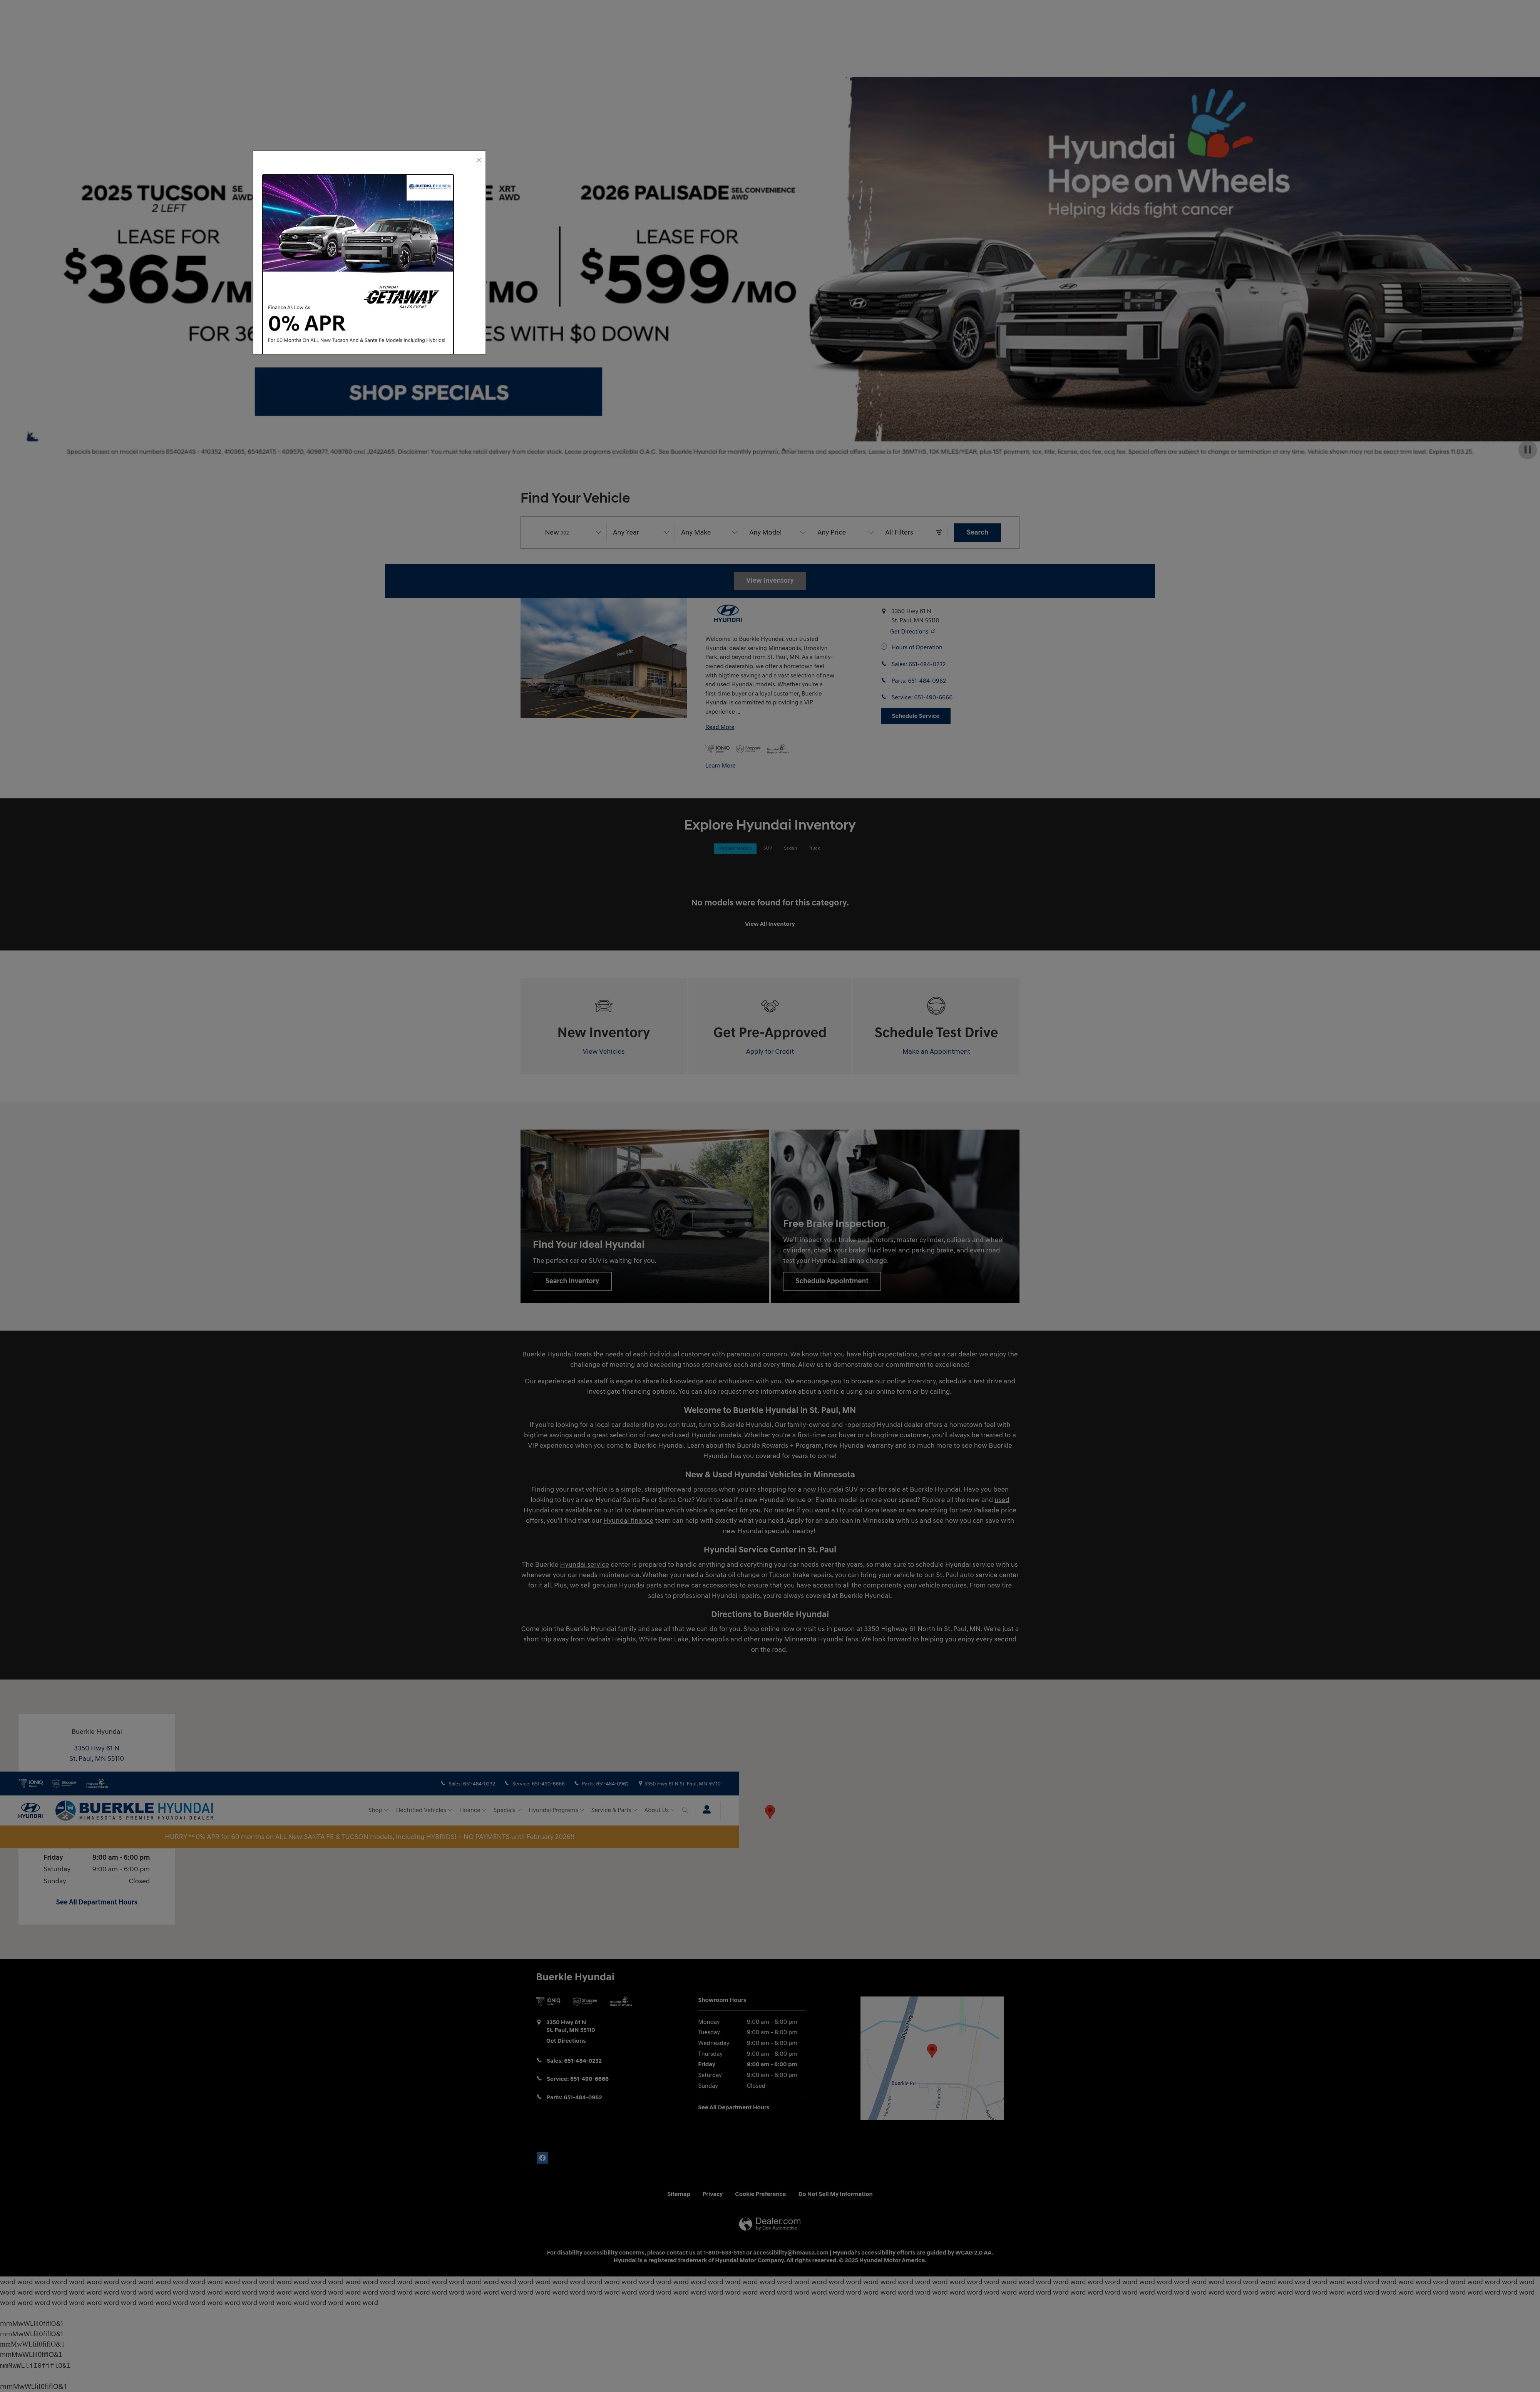Click the Schedule Appointment button
Viewport: 1540px width, 2392px height.
pos(832,1281)
